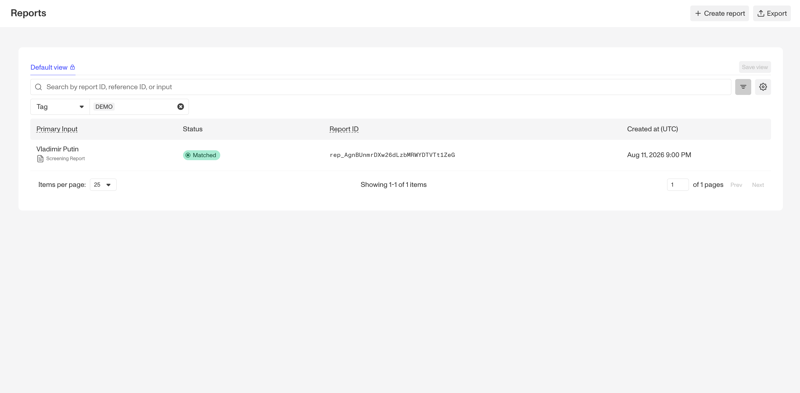800x393 pixels.
Task: Export the reports list
Action: tap(771, 13)
